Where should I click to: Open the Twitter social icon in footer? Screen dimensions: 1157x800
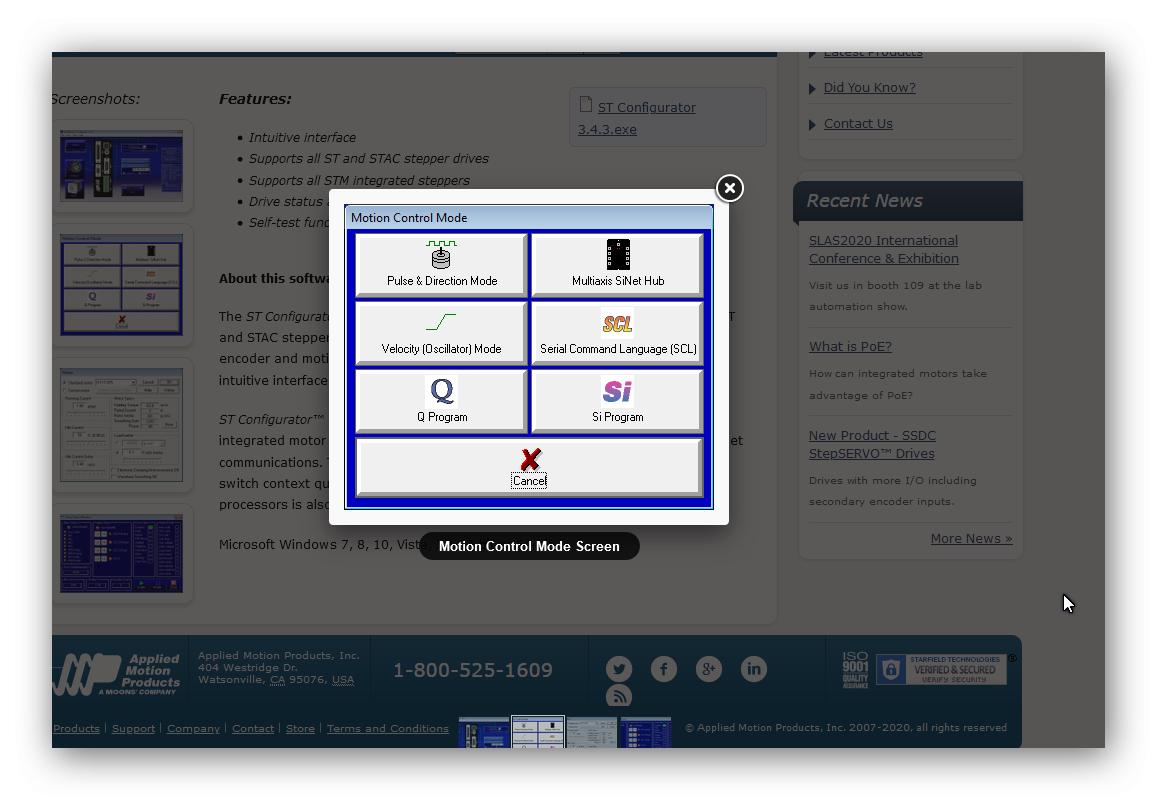click(619, 669)
